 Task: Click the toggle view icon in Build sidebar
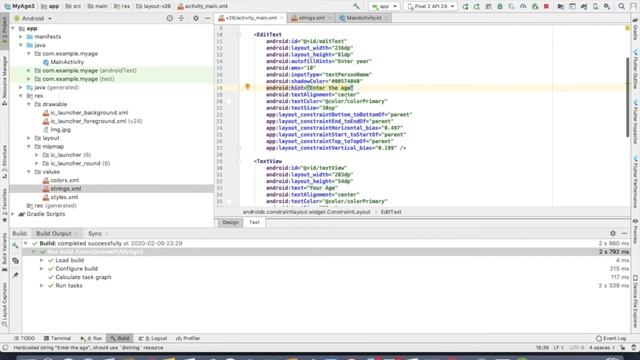[16, 260]
